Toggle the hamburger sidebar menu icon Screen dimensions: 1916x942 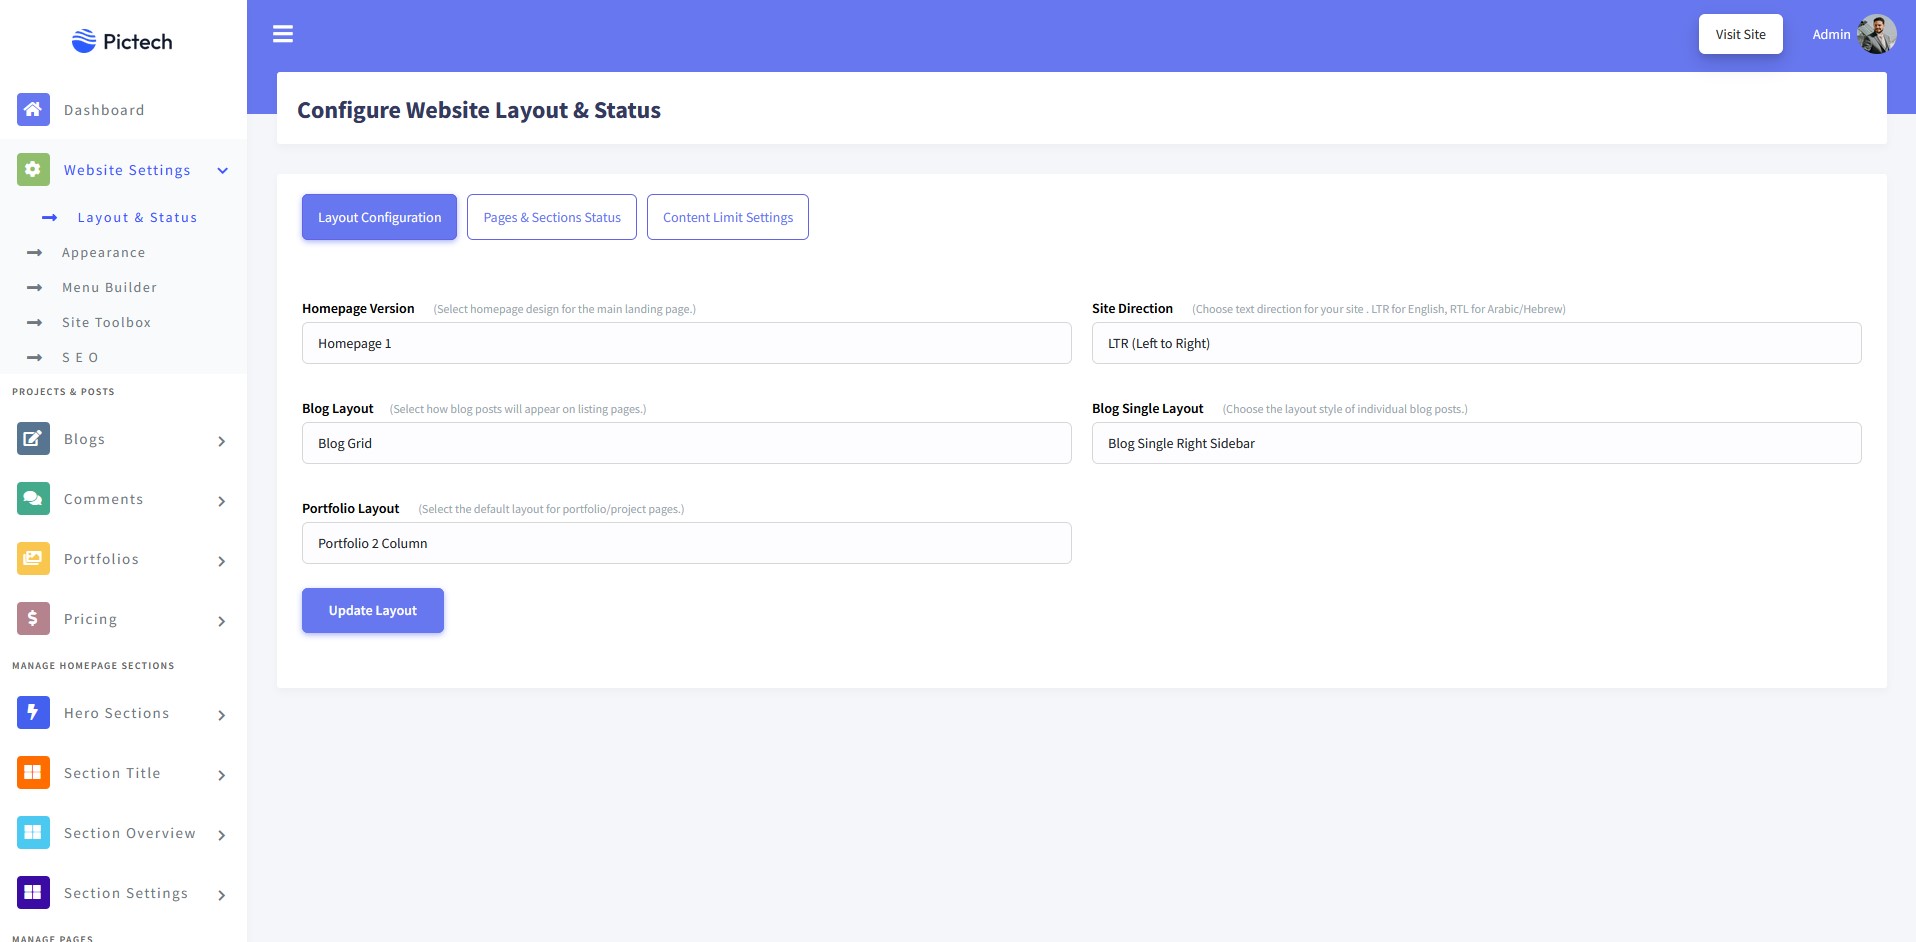coord(283,34)
